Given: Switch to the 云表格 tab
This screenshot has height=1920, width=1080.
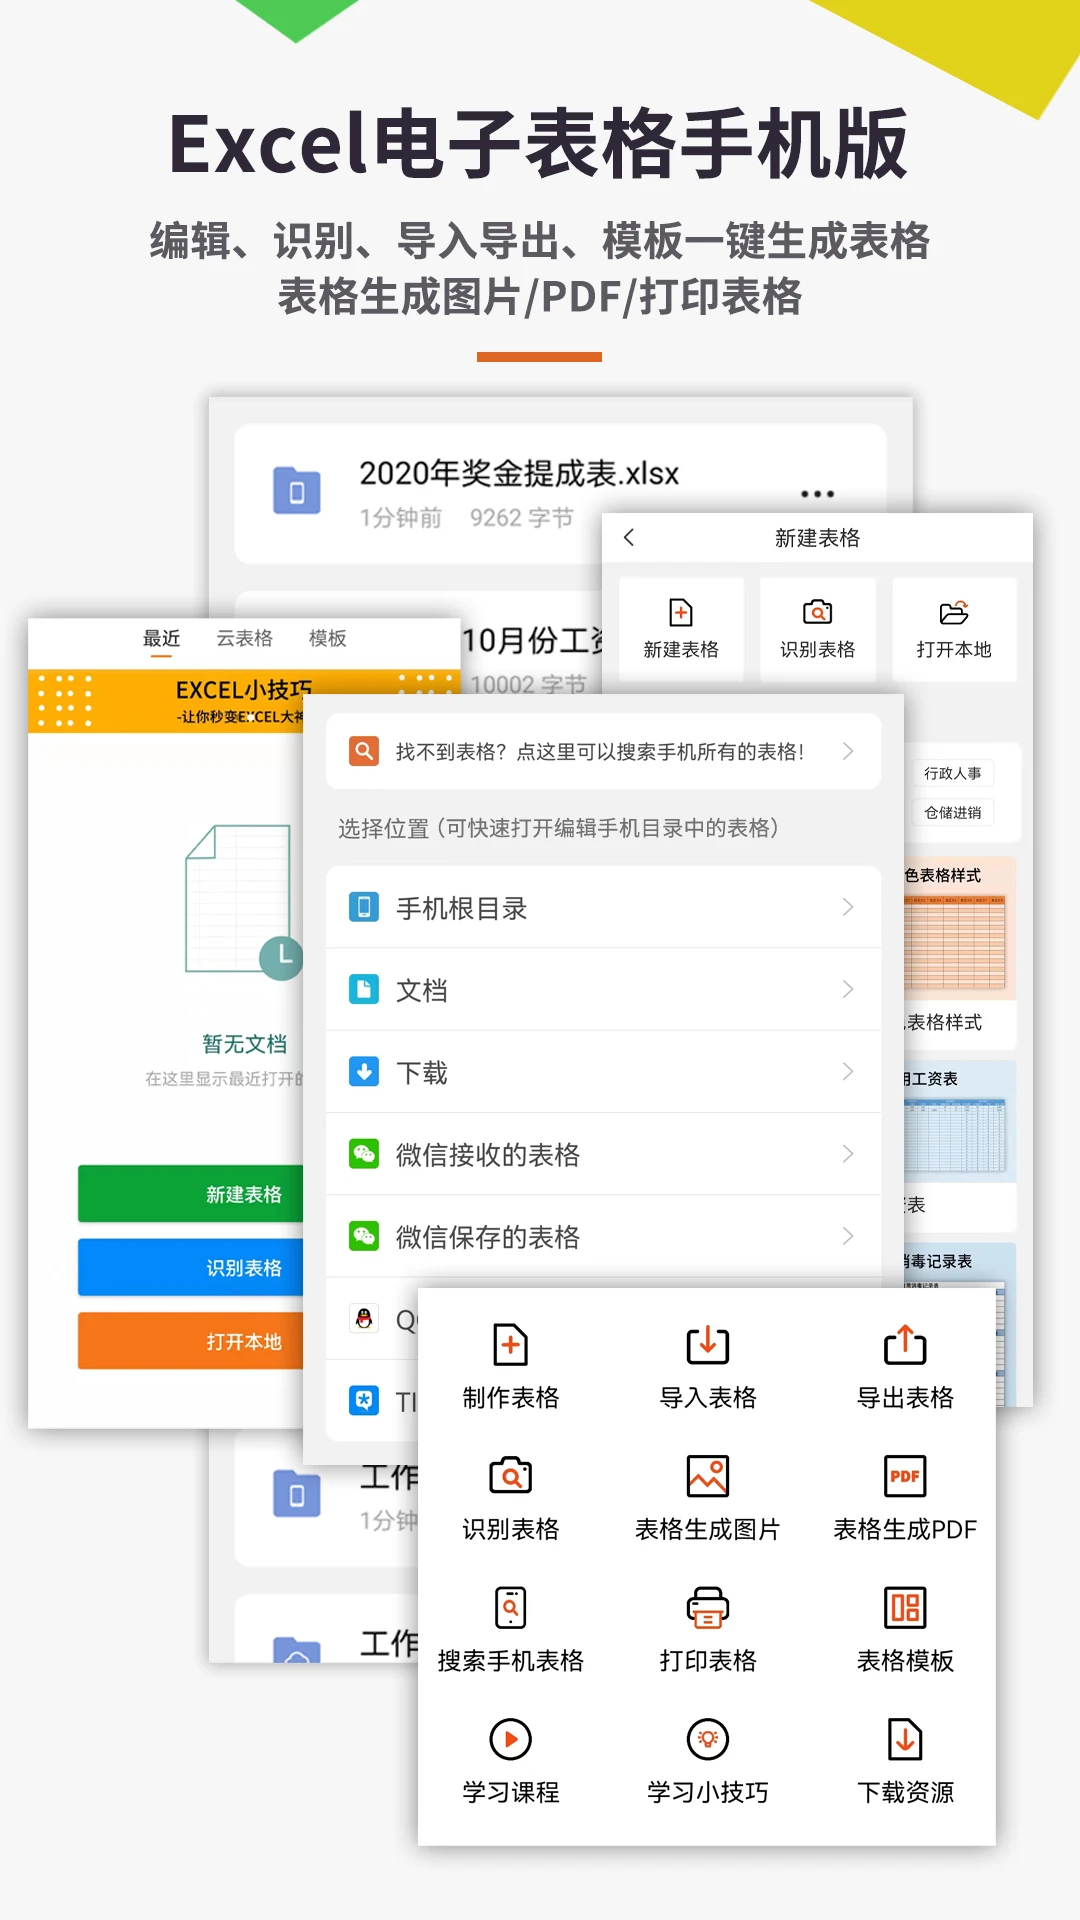Looking at the screenshot, I should 244,638.
